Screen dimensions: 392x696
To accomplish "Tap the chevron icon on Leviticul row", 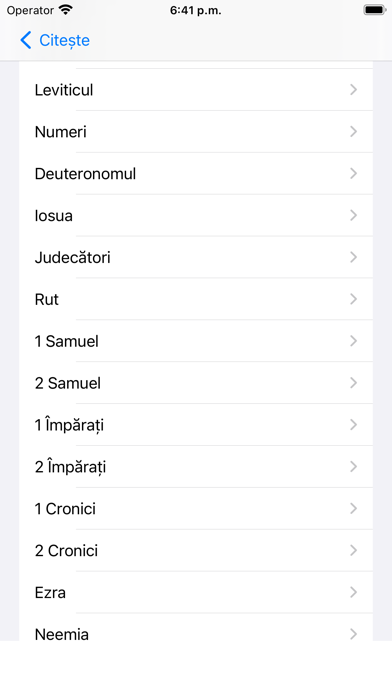I will click(353, 90).
